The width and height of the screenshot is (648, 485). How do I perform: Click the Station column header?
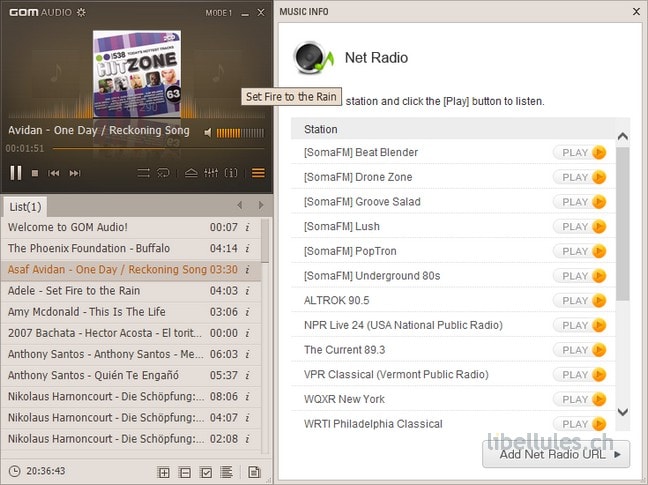click(453, 129)
